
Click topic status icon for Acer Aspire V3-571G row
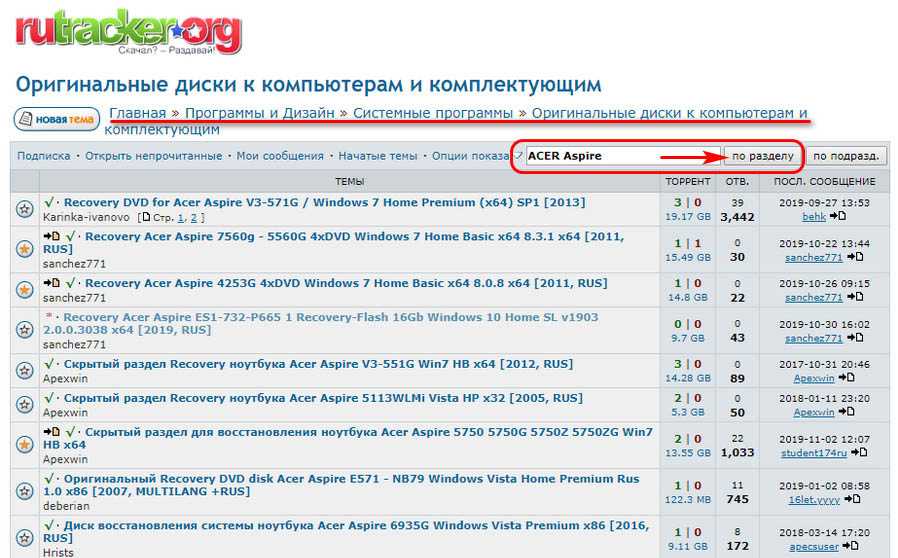(24, 209)
